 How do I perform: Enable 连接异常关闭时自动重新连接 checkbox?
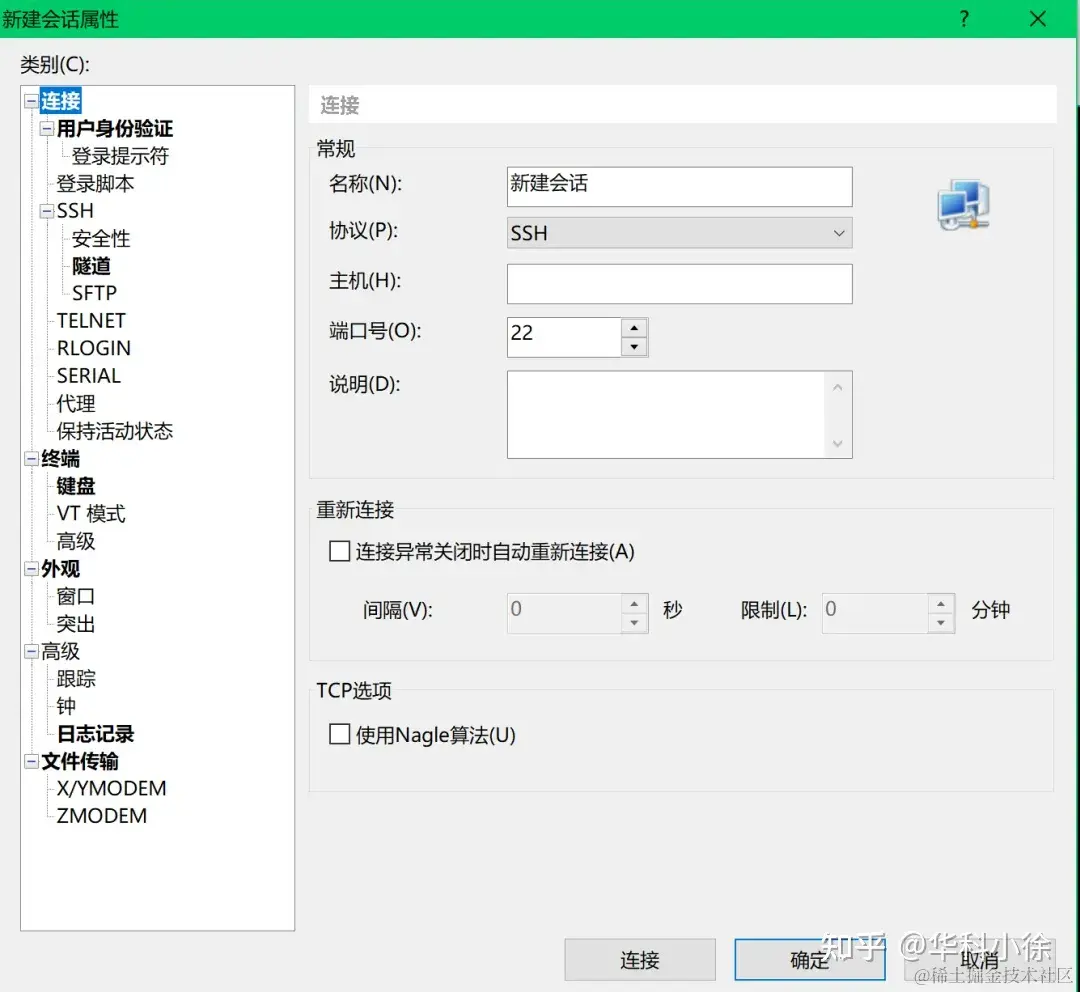pyautogui.click(x=340, y=551)
